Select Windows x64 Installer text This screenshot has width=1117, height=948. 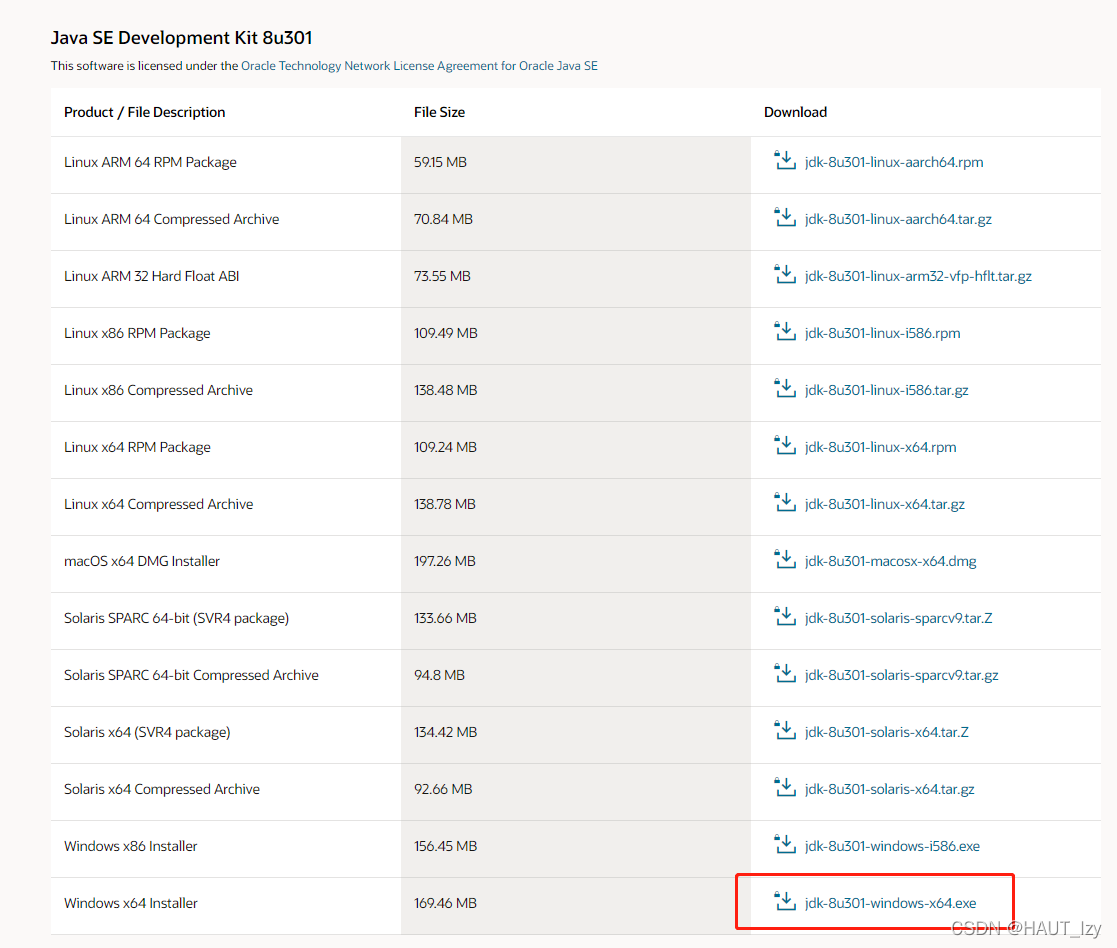131,903
